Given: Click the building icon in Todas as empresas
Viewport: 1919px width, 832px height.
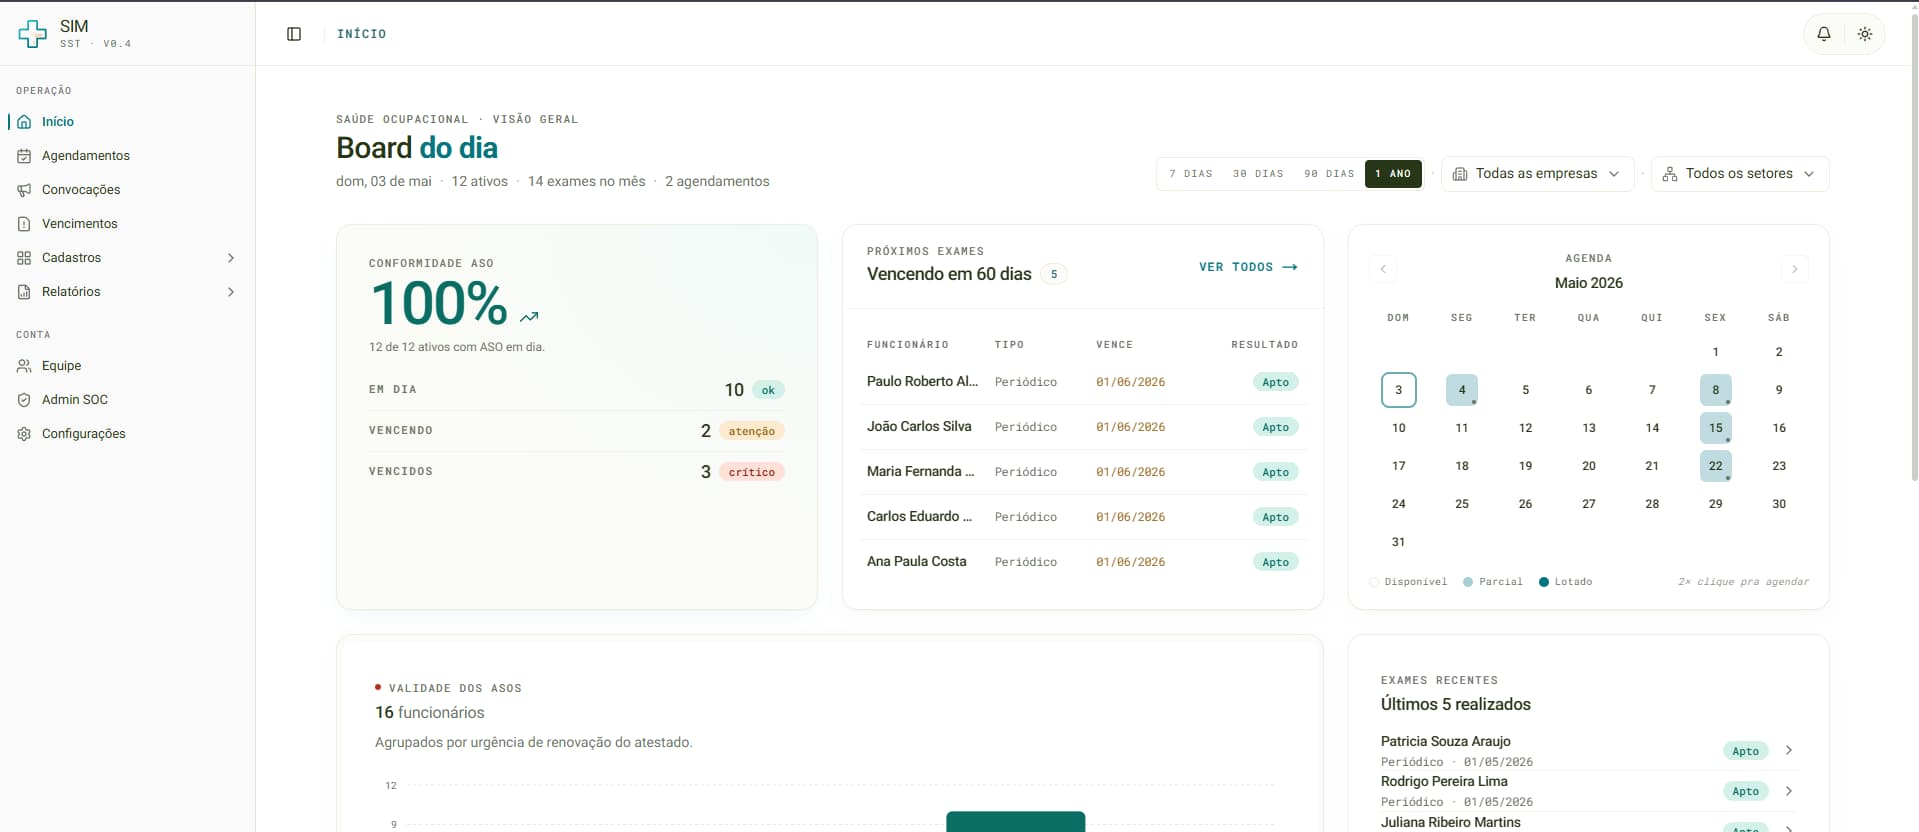Looking at the screenshot, I should [1460, 174].
